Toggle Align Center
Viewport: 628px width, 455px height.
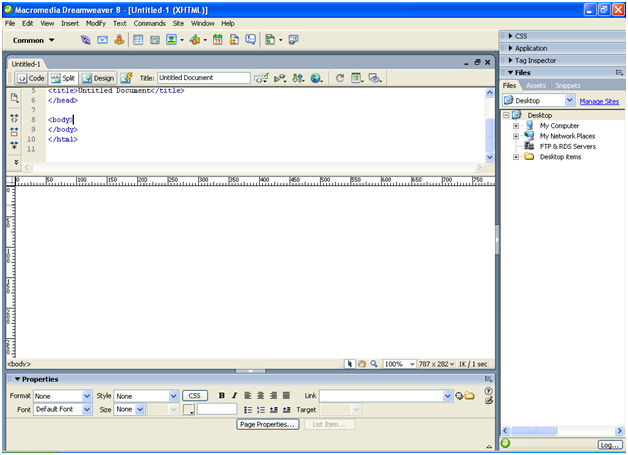coord(261,396)
